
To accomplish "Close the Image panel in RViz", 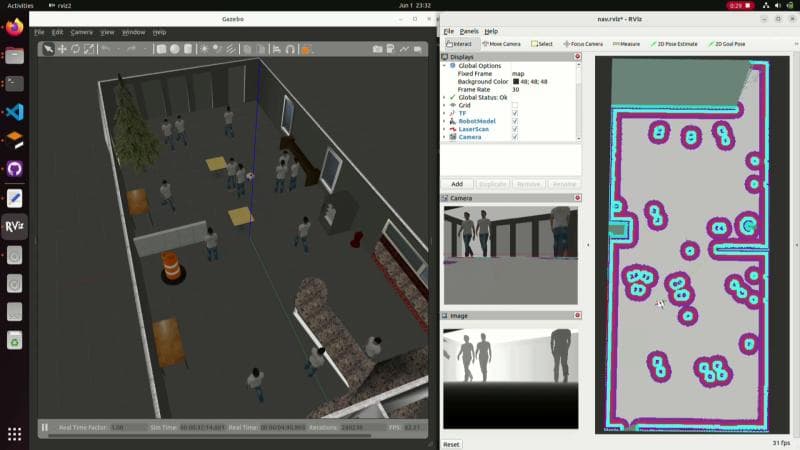I will click(x=578, y=315).
